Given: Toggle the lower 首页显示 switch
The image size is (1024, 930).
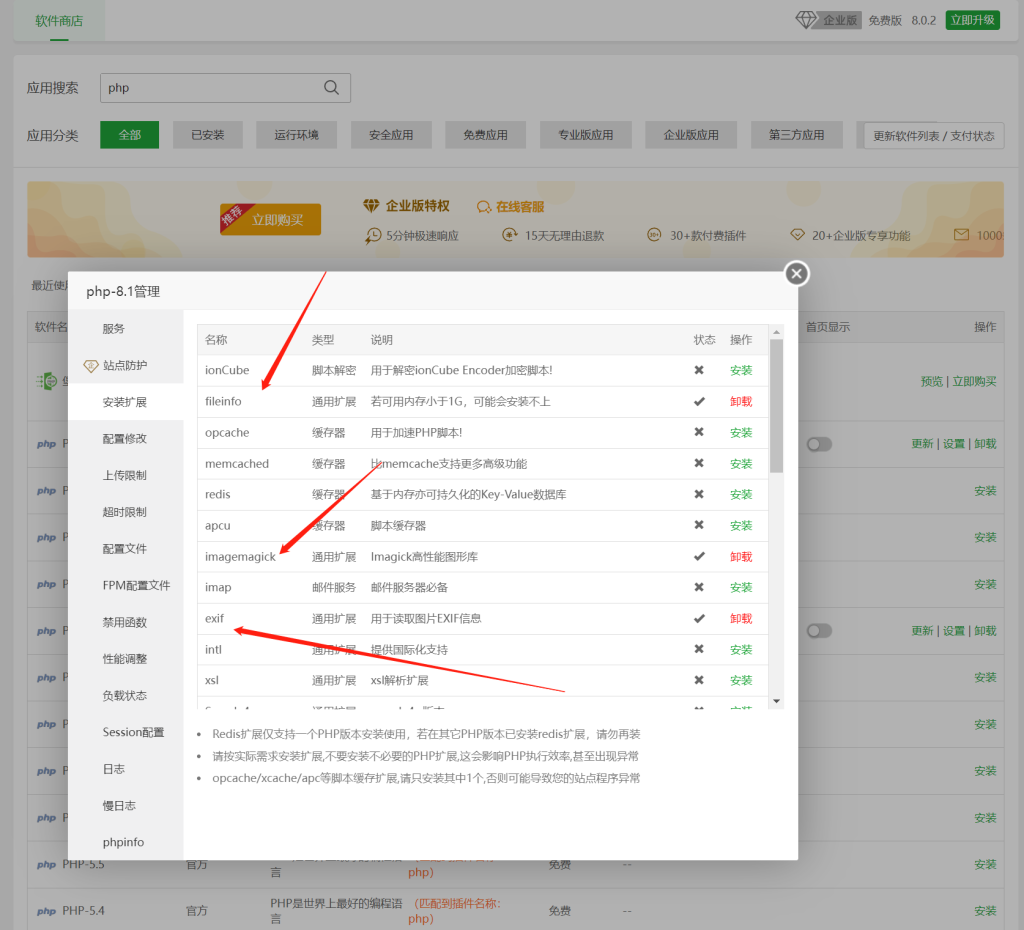Looking at the screenshot, I should pyautogui.click(x=819, y=630).
